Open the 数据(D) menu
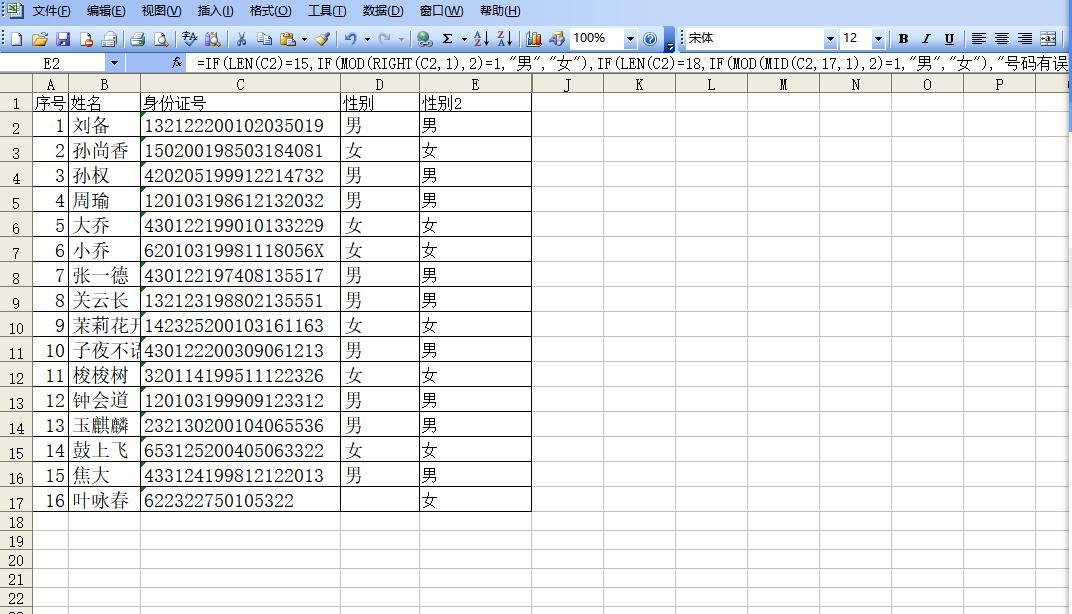Viewport: 1072px width, 614px height. pos(382,11)
